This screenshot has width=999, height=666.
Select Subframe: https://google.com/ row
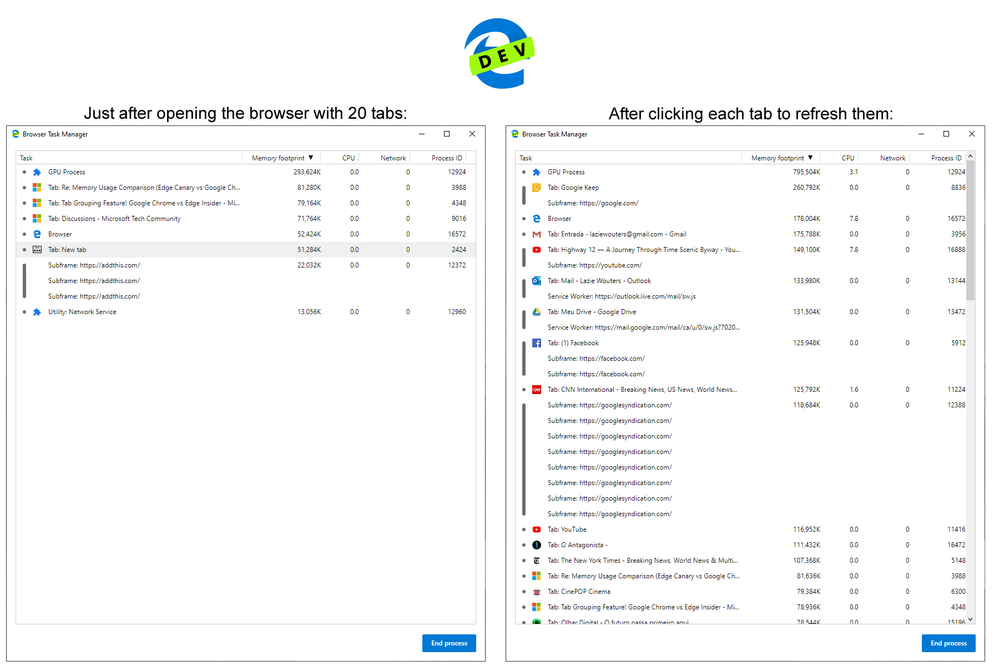tap(741, 203)
